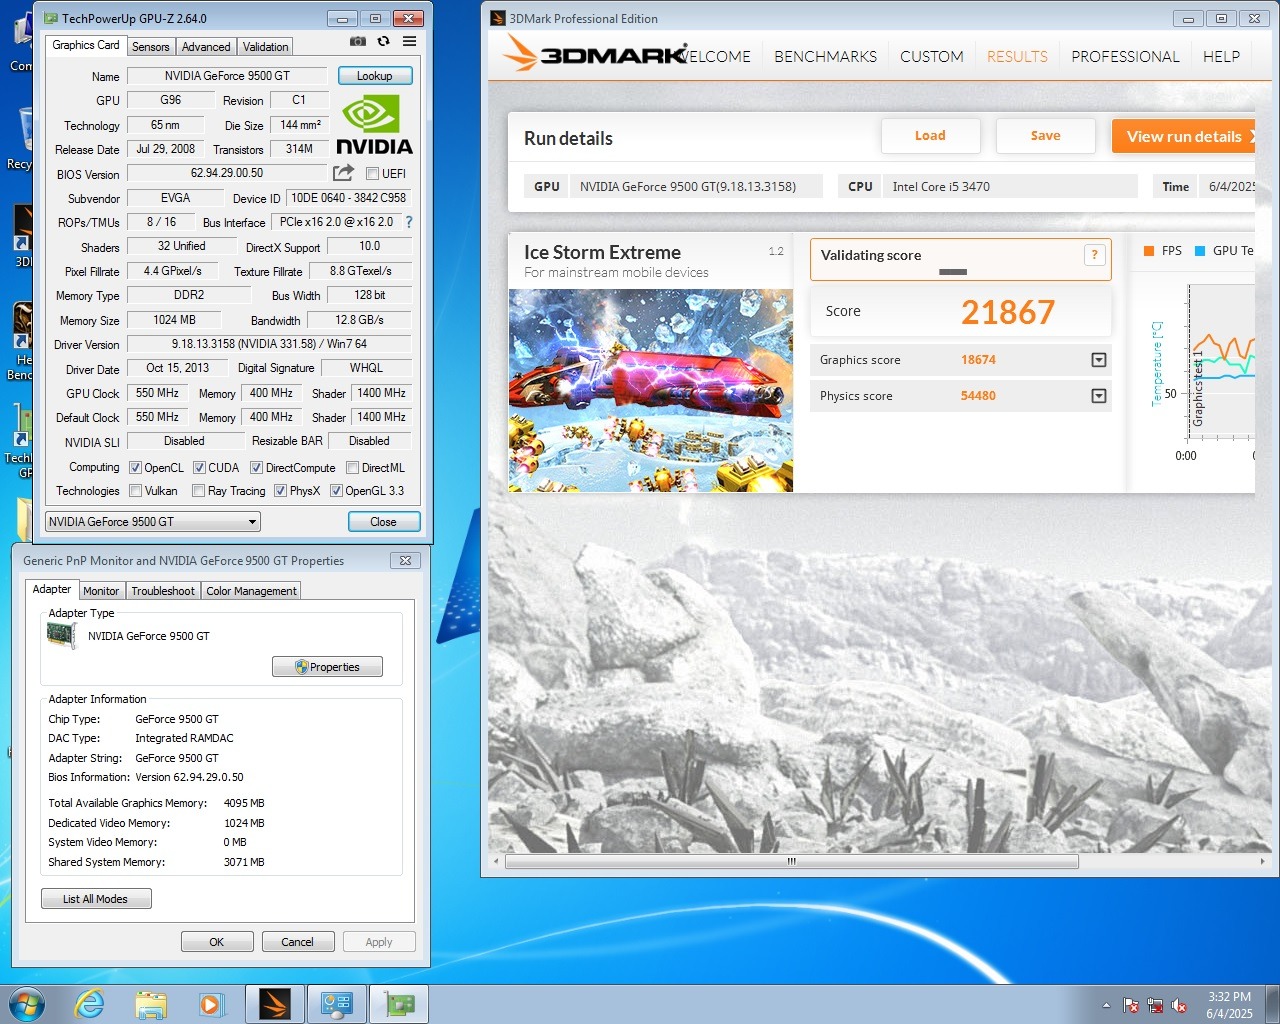The image size is (1280, 1024).
Task: Toggle the Ray Tracing checkbox
Action: click(x=198, y=491)
